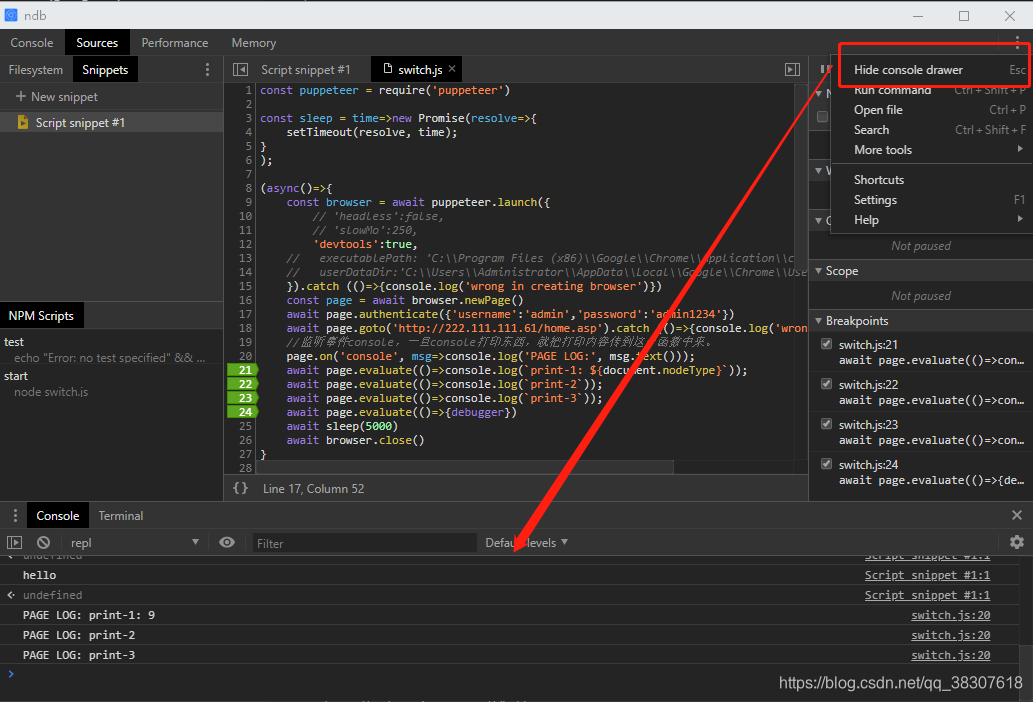Image resolution: width=1033 pixels, height=702 pixels.
Task: Toggle breakpoint marker on line 22
Action: (242, 384)
